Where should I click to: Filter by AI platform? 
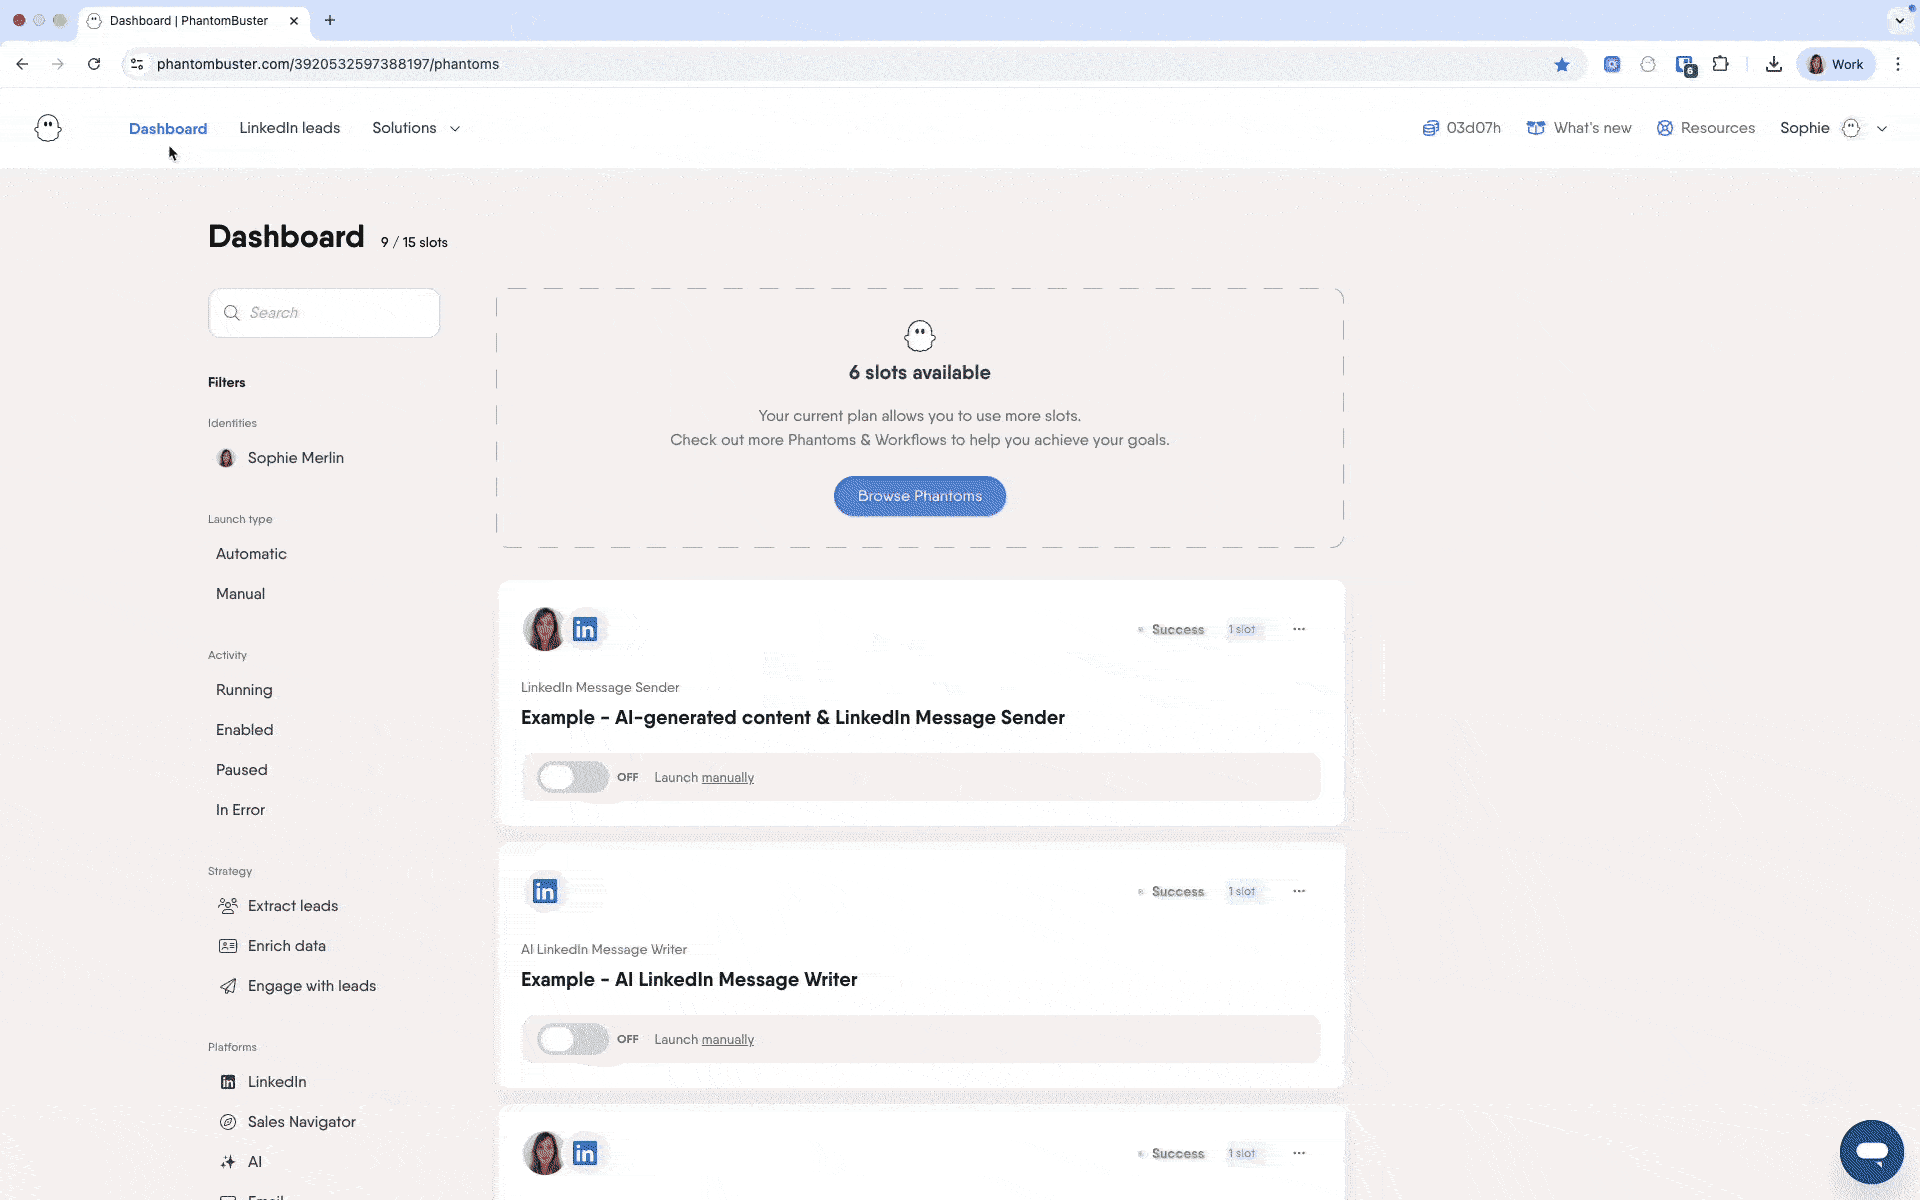tap(240, 1162)
